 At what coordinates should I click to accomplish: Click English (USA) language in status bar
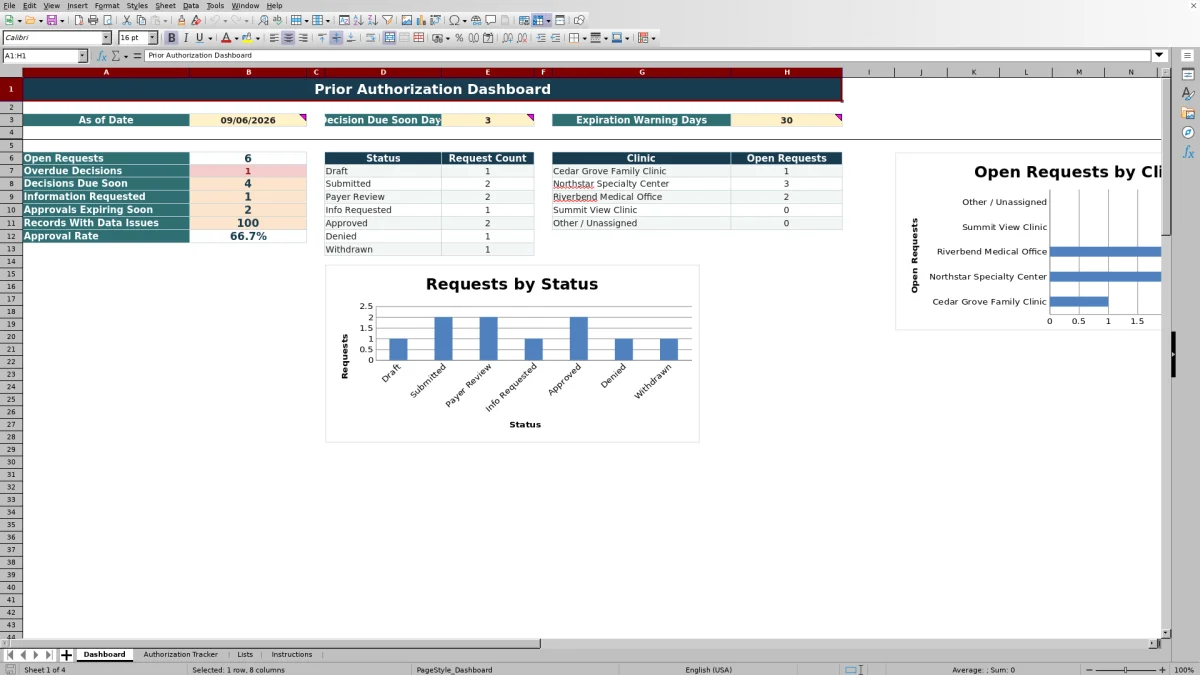tap(708, 670)
